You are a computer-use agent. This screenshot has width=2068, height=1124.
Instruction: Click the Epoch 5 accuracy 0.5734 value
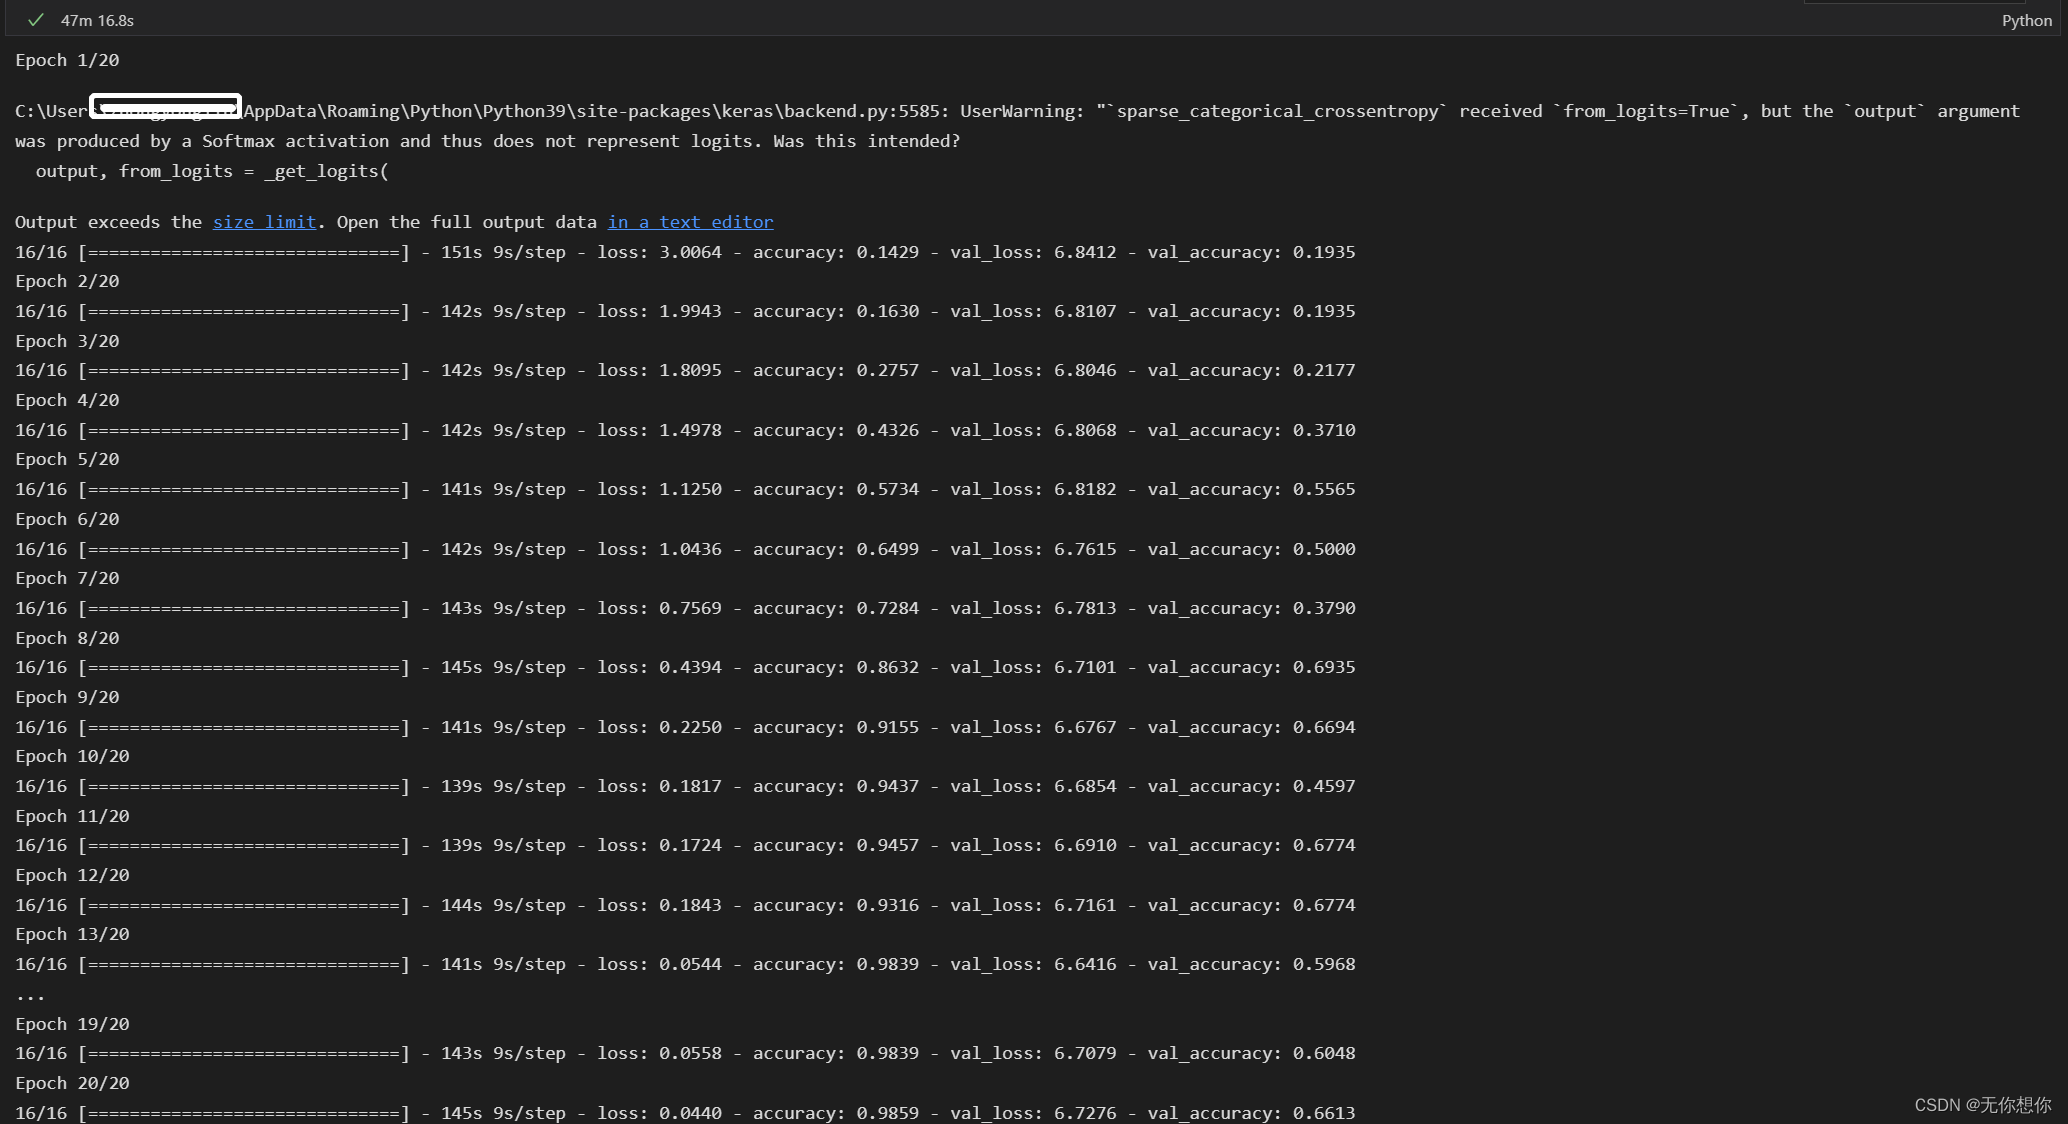click(887, 489)
